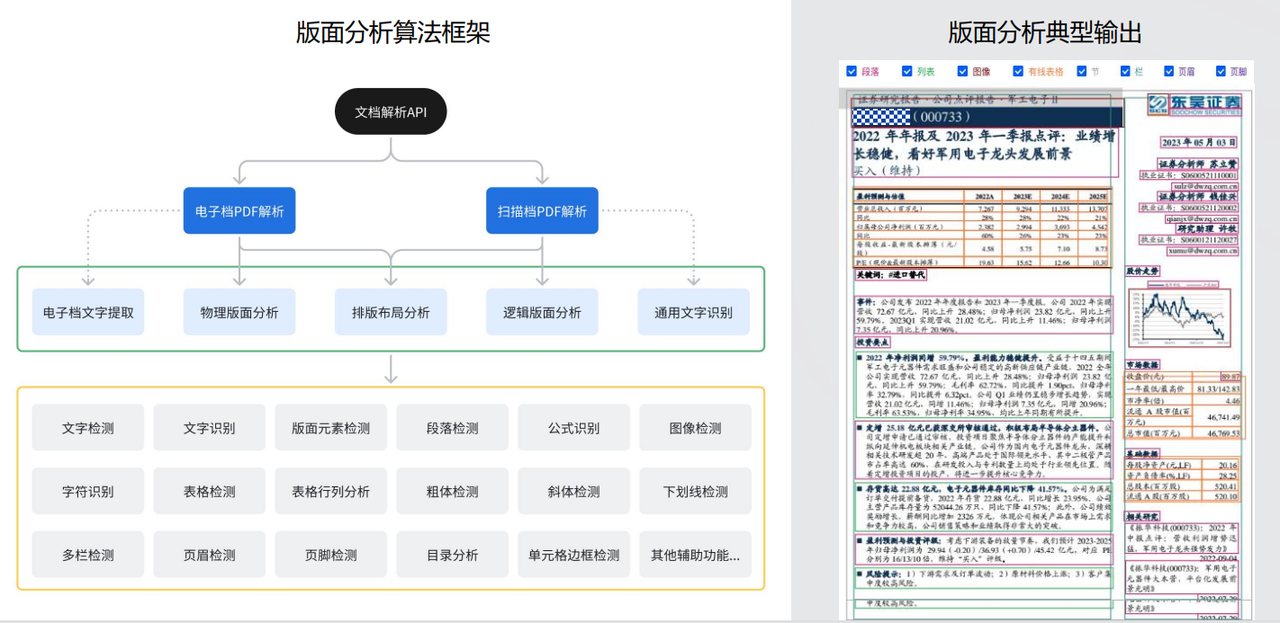Click the 版面分析算法框架 heading
Image resolution: width=1280 pixels, height=623 pixels.
click(x=393, y=32)
